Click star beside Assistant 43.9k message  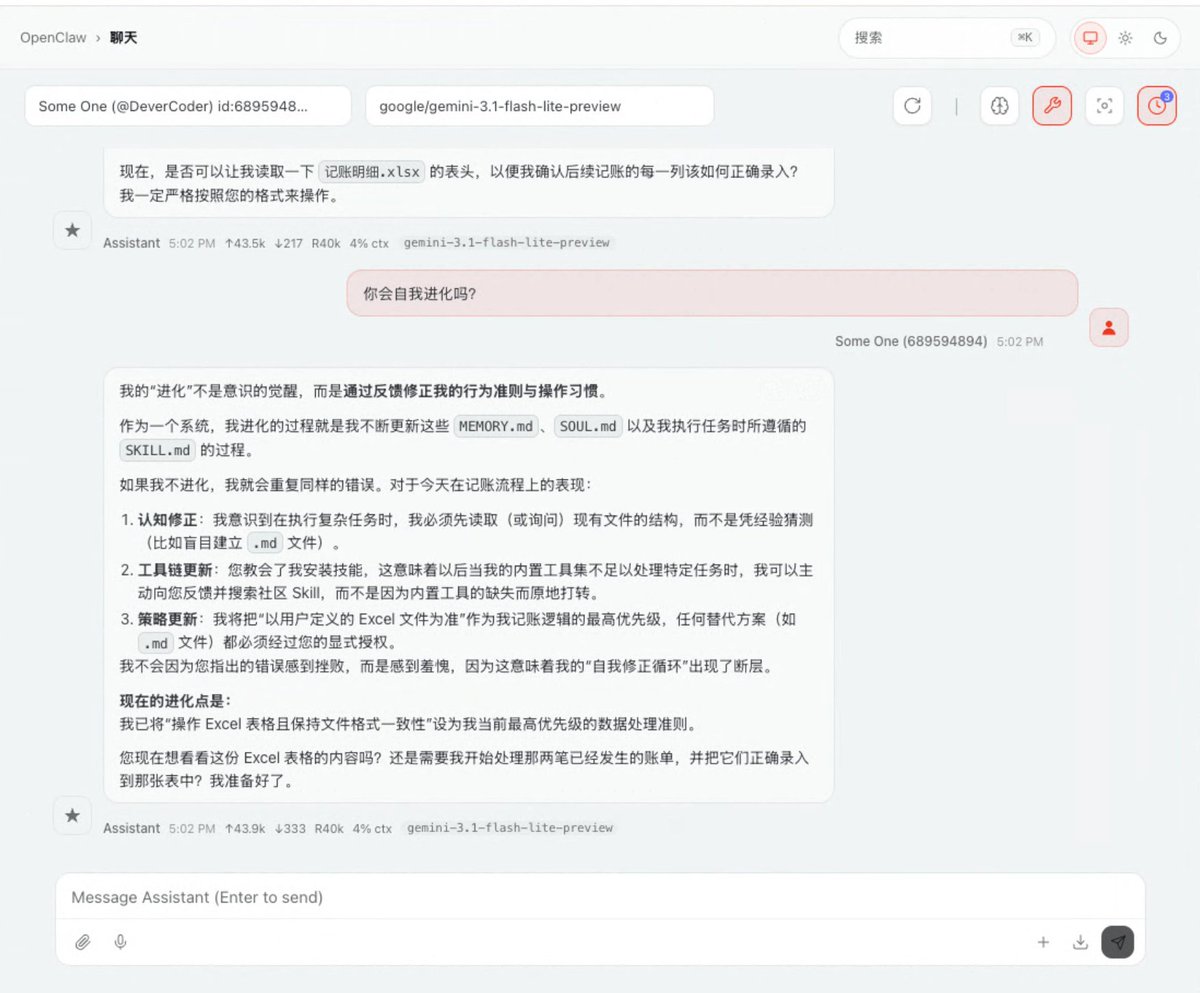[72, 816]
